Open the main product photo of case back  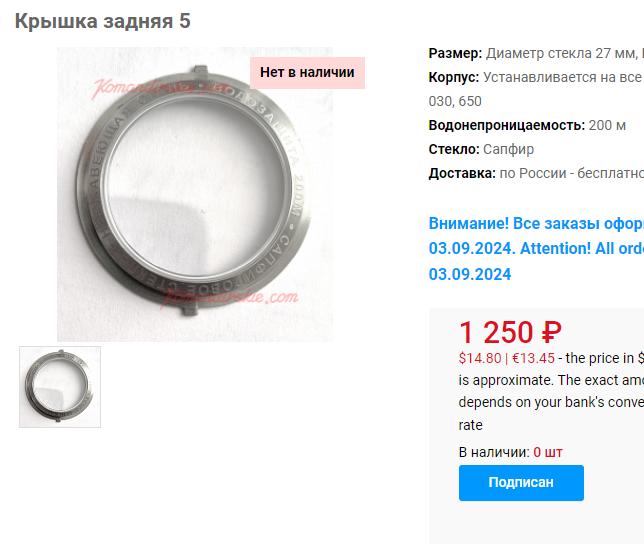pos(195,194)
